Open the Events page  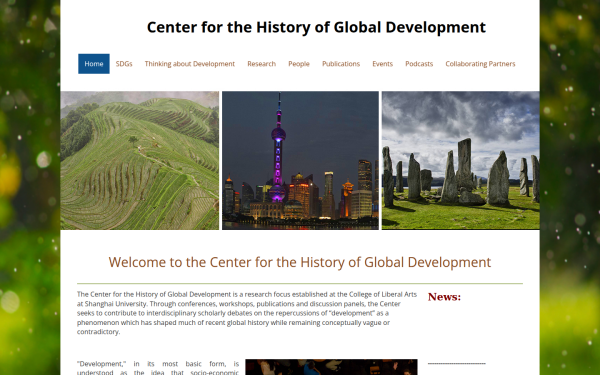click(382, 64)
